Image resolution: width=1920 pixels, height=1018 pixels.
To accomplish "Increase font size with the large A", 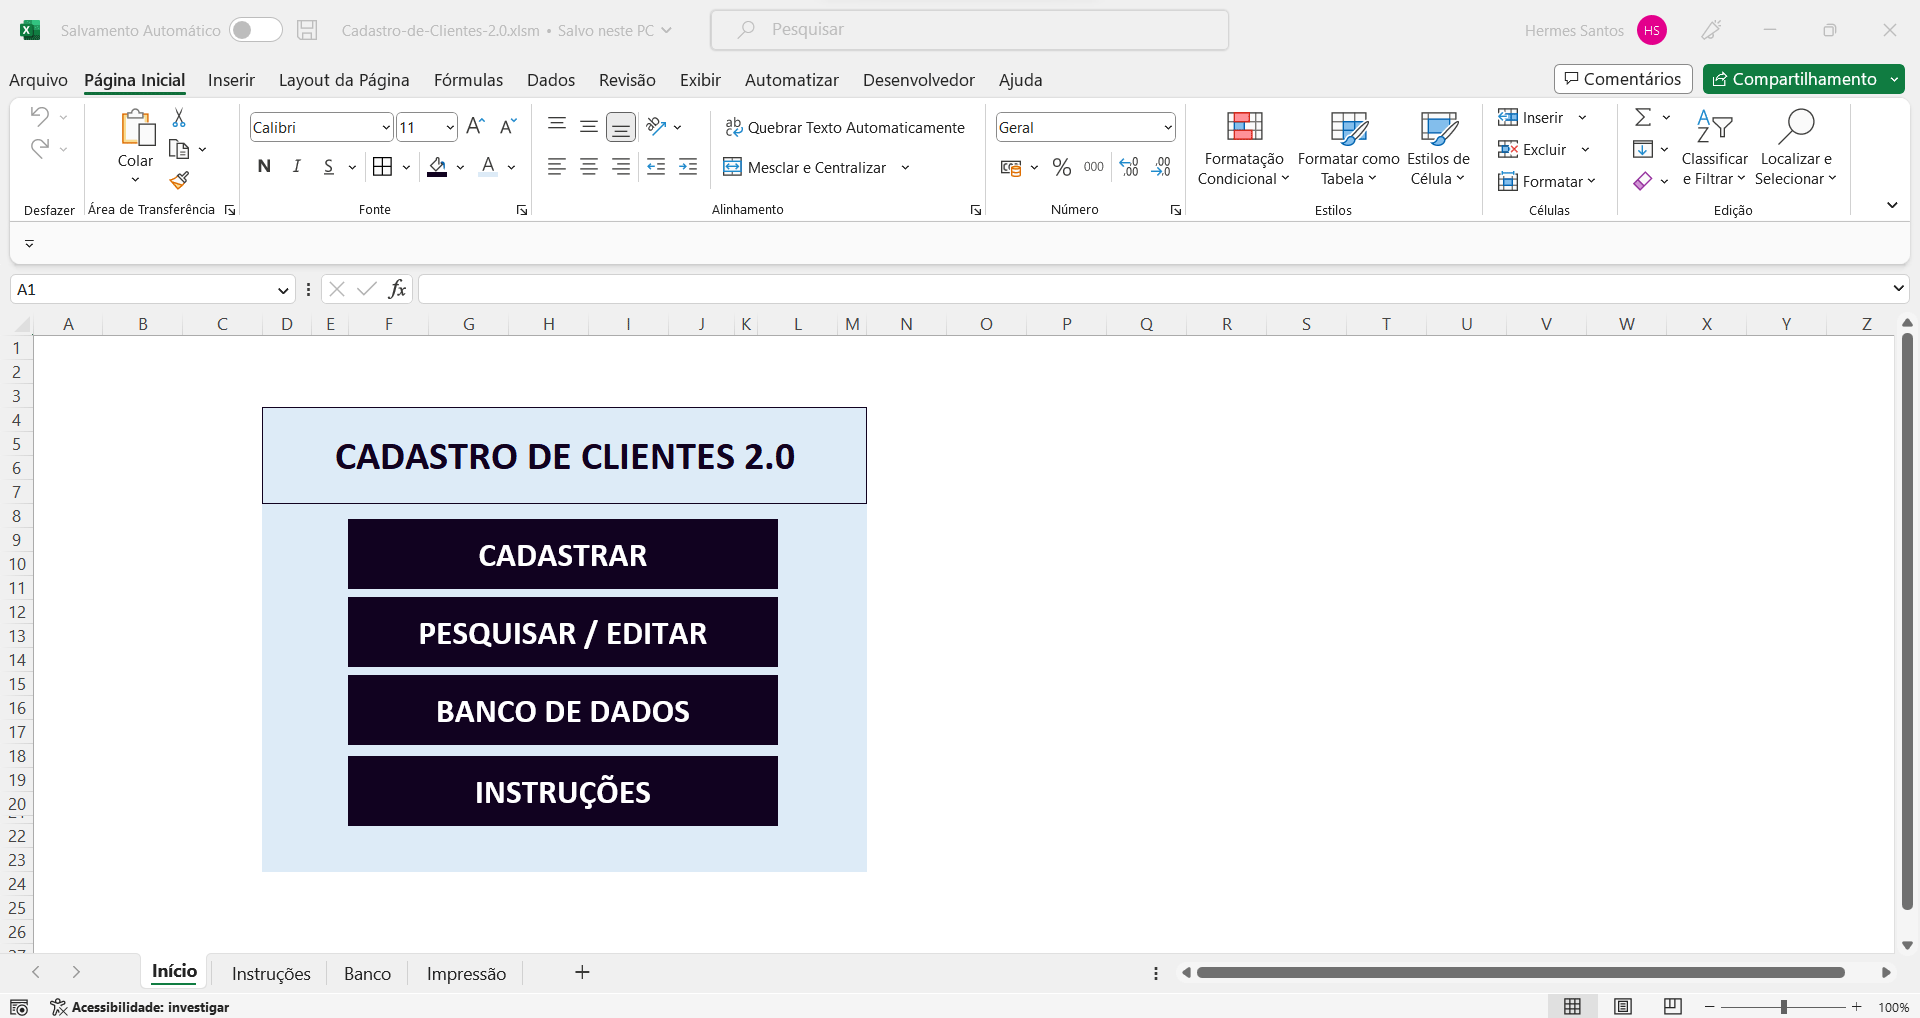I will point(475,126).
